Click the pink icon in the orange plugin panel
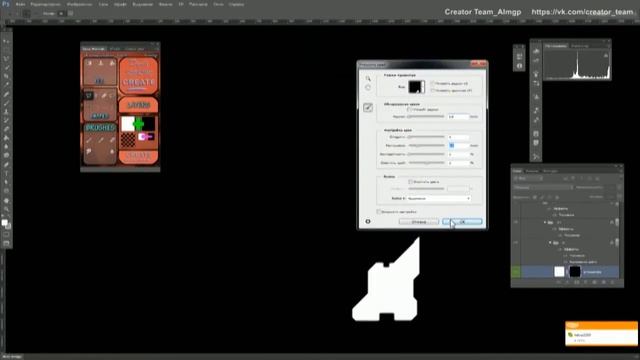This screenshot has height=360, width=640. (x=146, y=137)
